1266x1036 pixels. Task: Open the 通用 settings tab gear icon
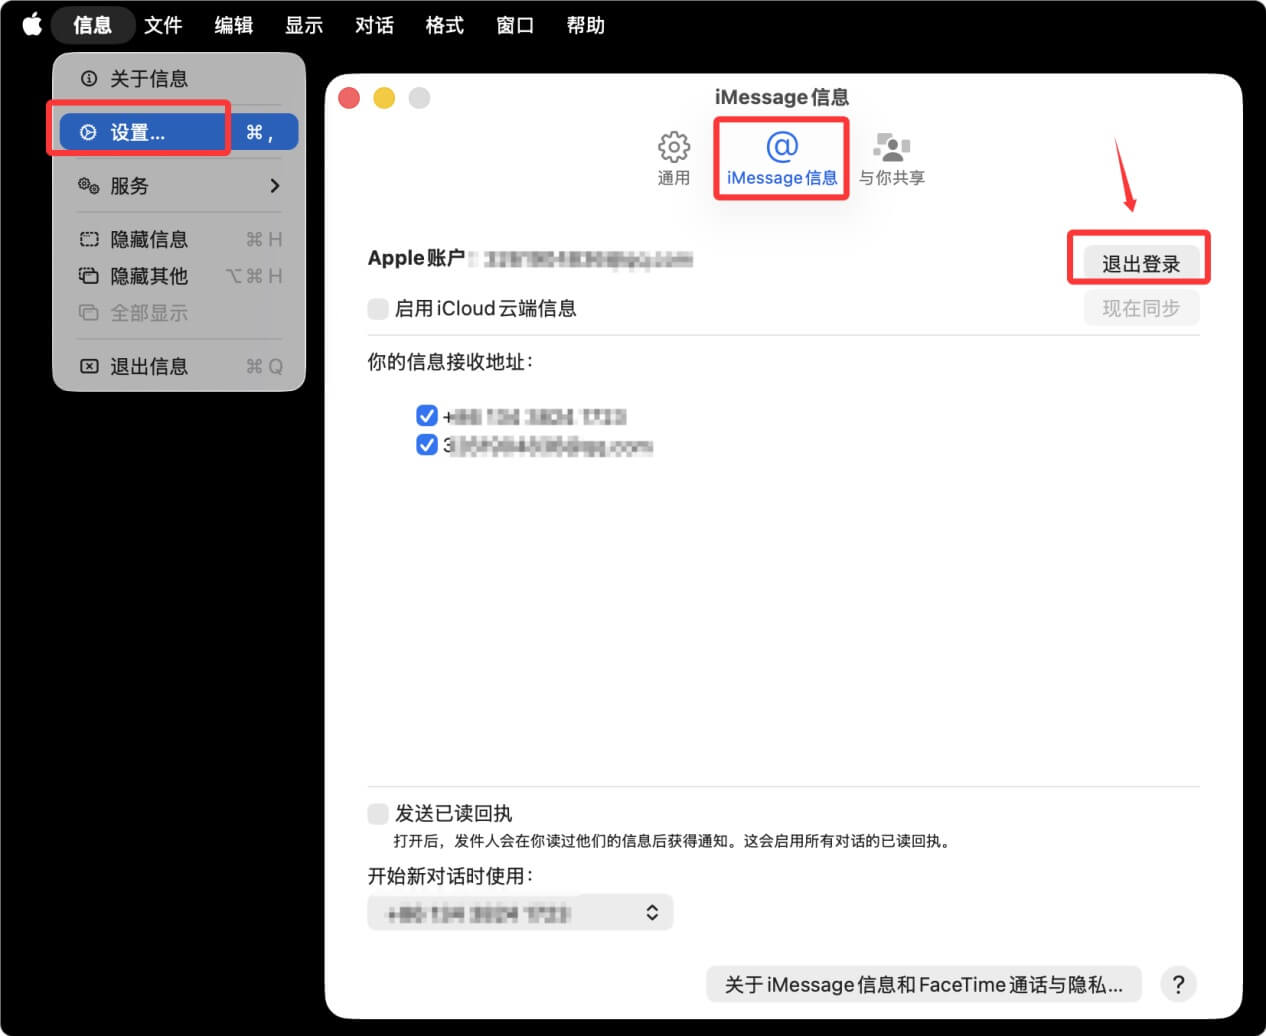pos(673,148)
